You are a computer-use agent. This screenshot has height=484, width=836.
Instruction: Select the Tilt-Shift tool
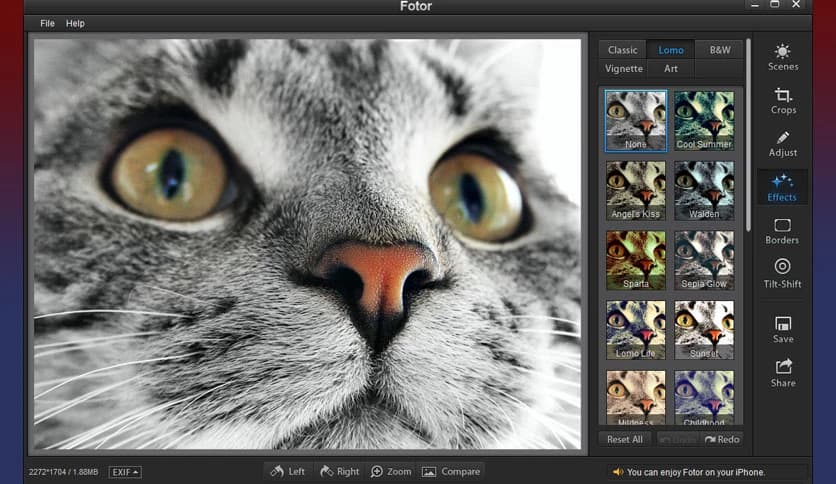click(x=782, y=273)
